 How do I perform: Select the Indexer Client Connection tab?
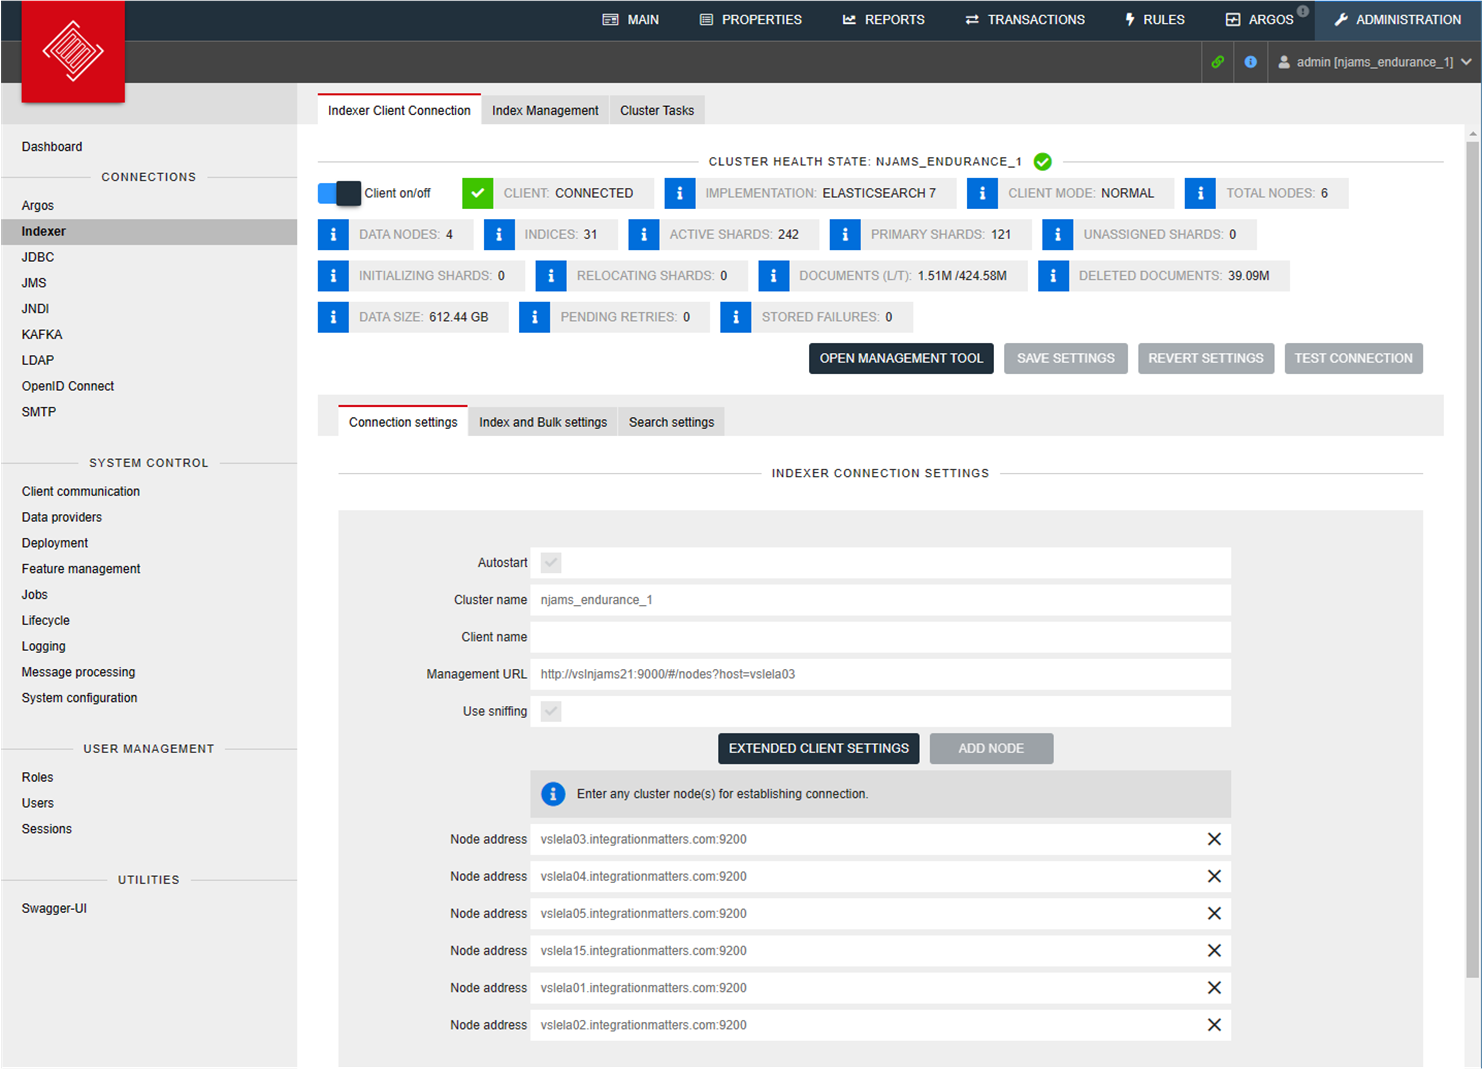pyautogui.click(x=399, y=110)
